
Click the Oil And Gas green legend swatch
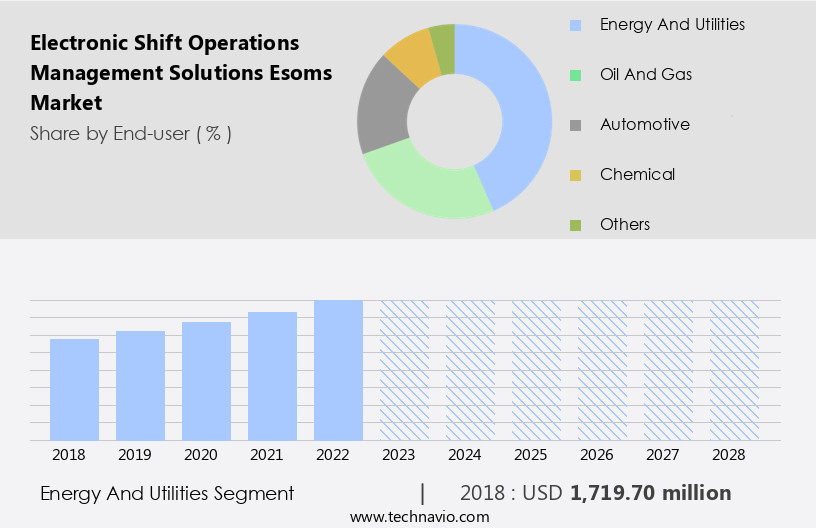(575, 75)
